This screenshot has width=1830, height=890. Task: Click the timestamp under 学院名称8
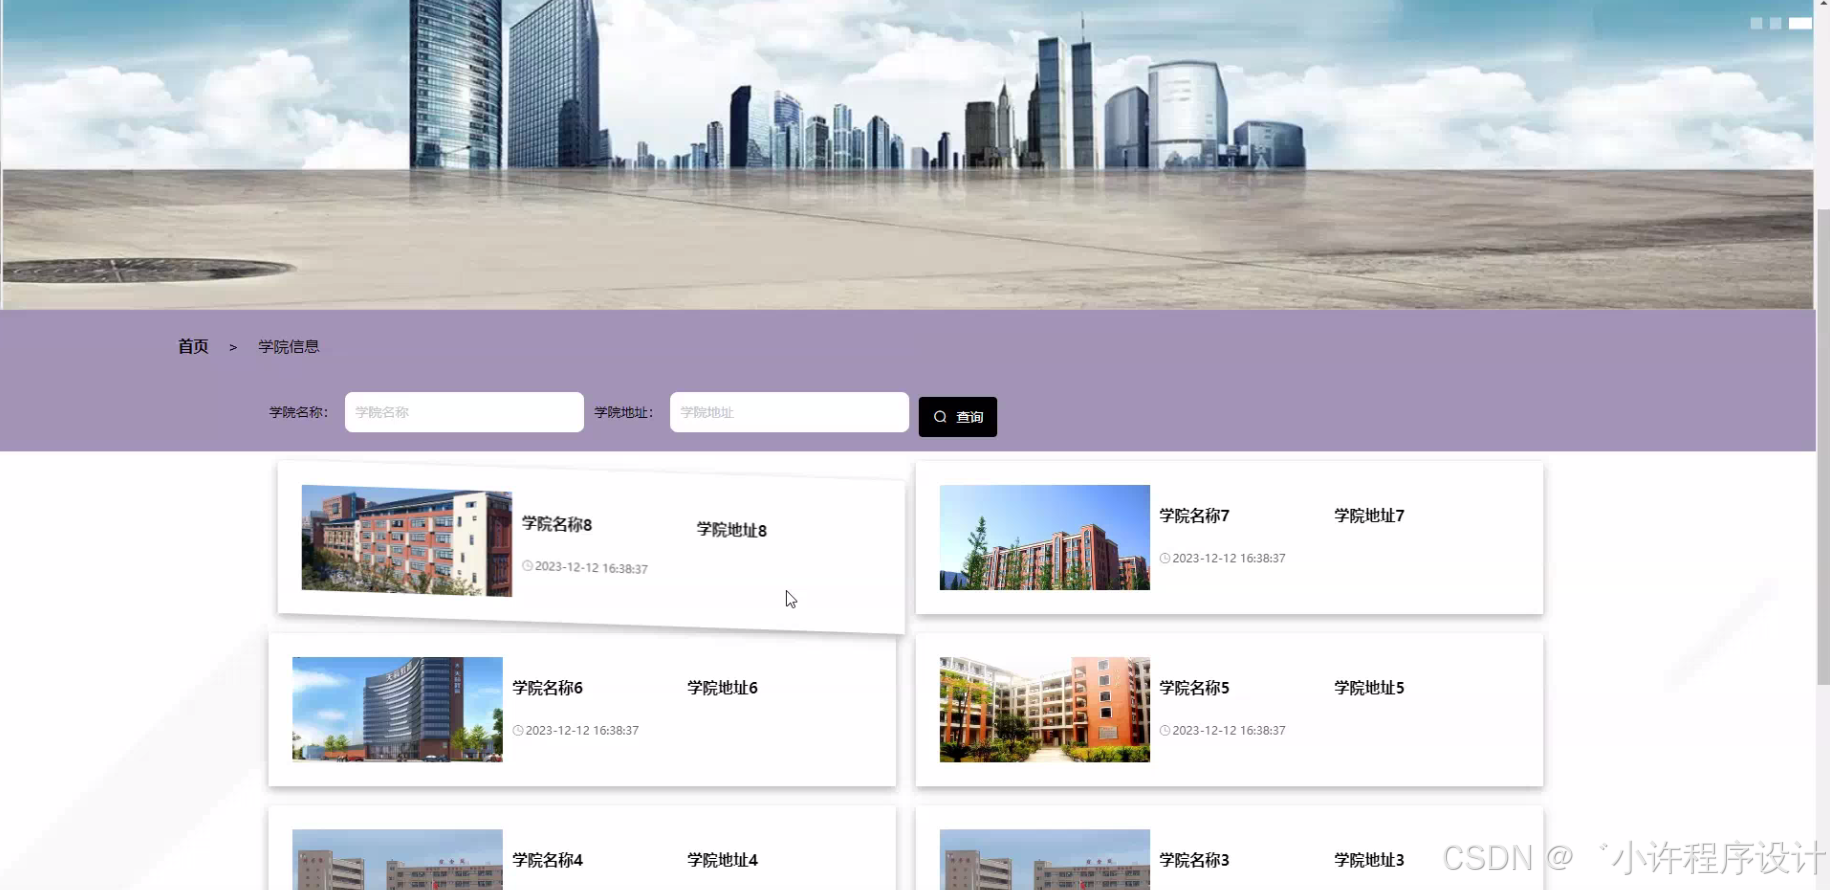(x=591, y=567)
